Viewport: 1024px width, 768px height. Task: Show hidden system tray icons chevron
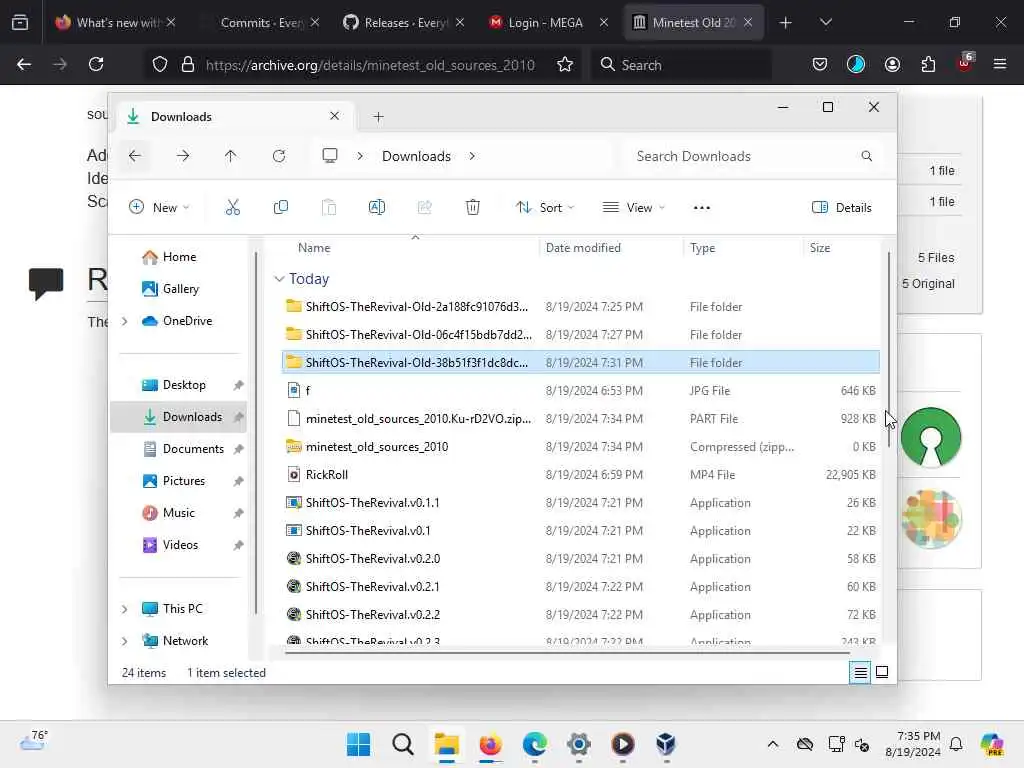point(773,744)
